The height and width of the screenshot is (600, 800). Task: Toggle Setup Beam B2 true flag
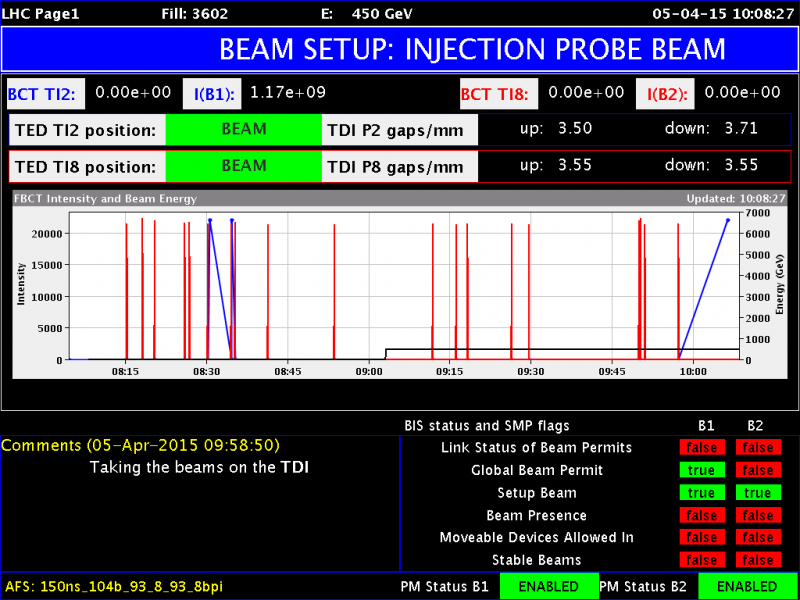coord(757,493)
